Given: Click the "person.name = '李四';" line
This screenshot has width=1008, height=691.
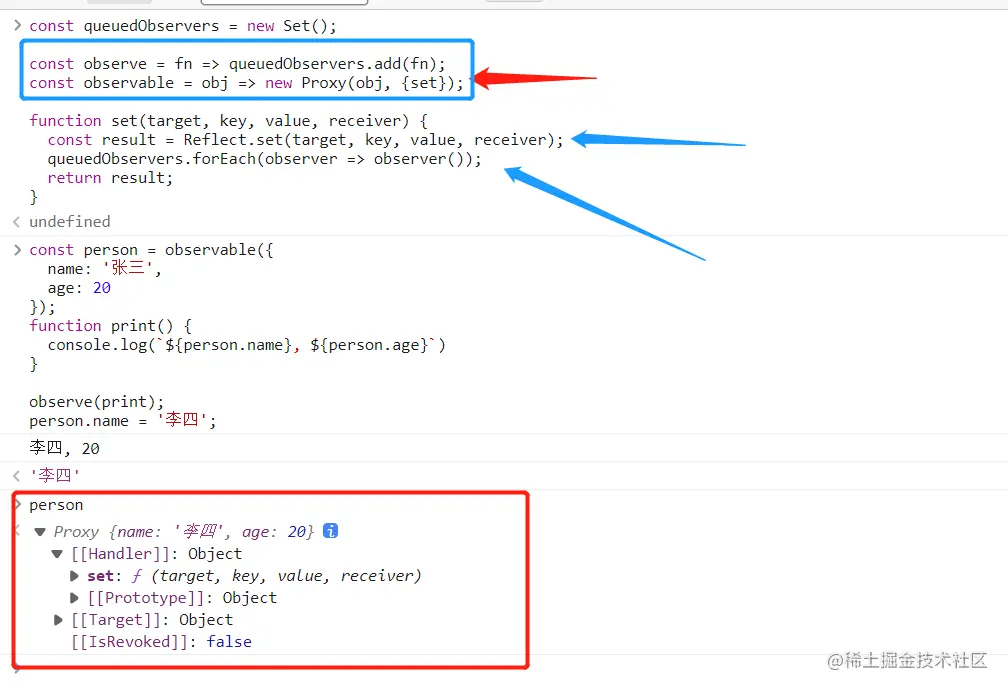Looking at the screenshot, I should click(x=123, y=420).
